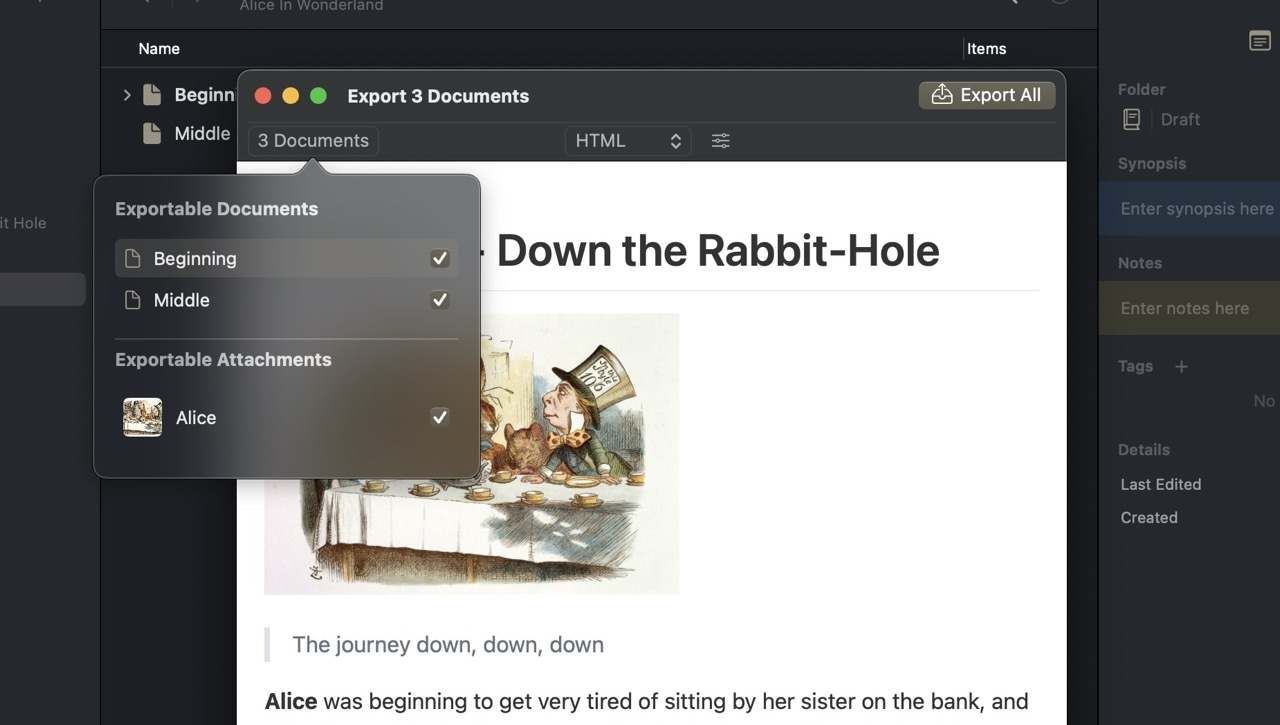Toggle the inspector panel icon at top right

pos(1259,41)
